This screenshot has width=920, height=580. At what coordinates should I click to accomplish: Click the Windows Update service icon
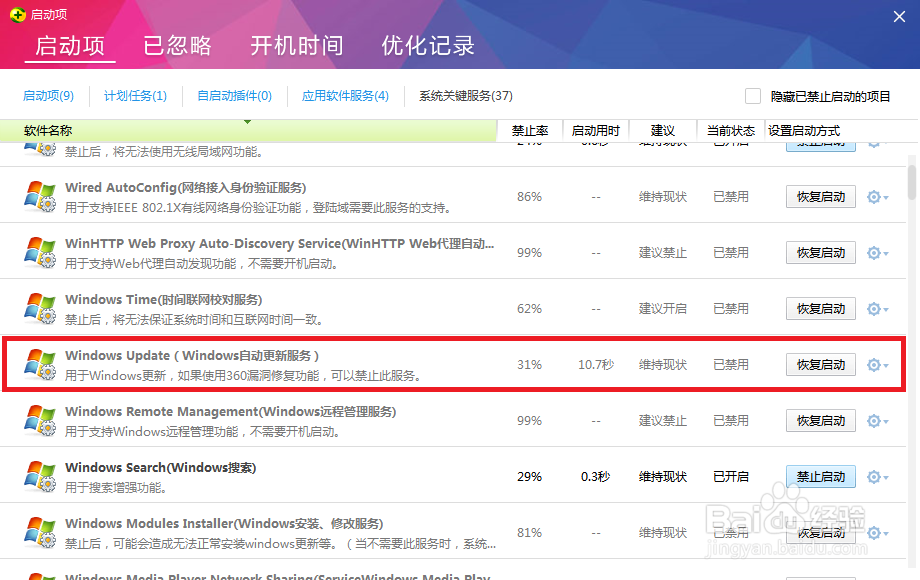[40, 365]
